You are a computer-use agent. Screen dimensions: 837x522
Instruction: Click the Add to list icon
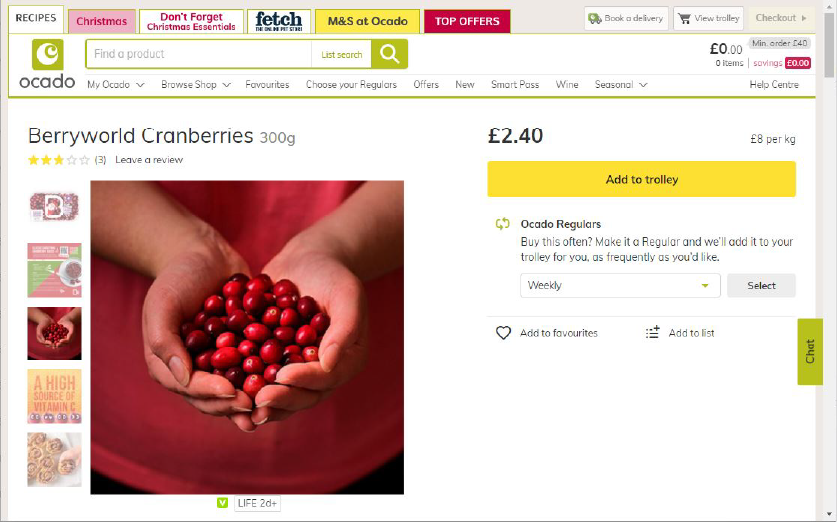click(x=652, y=333)
